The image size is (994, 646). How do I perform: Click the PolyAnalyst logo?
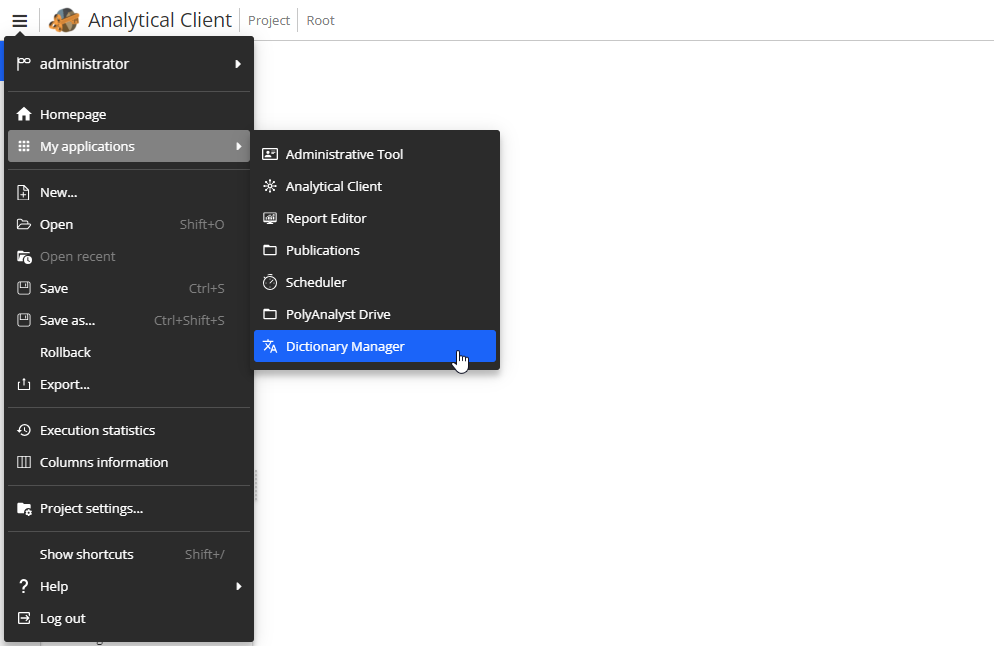[62, 19]
